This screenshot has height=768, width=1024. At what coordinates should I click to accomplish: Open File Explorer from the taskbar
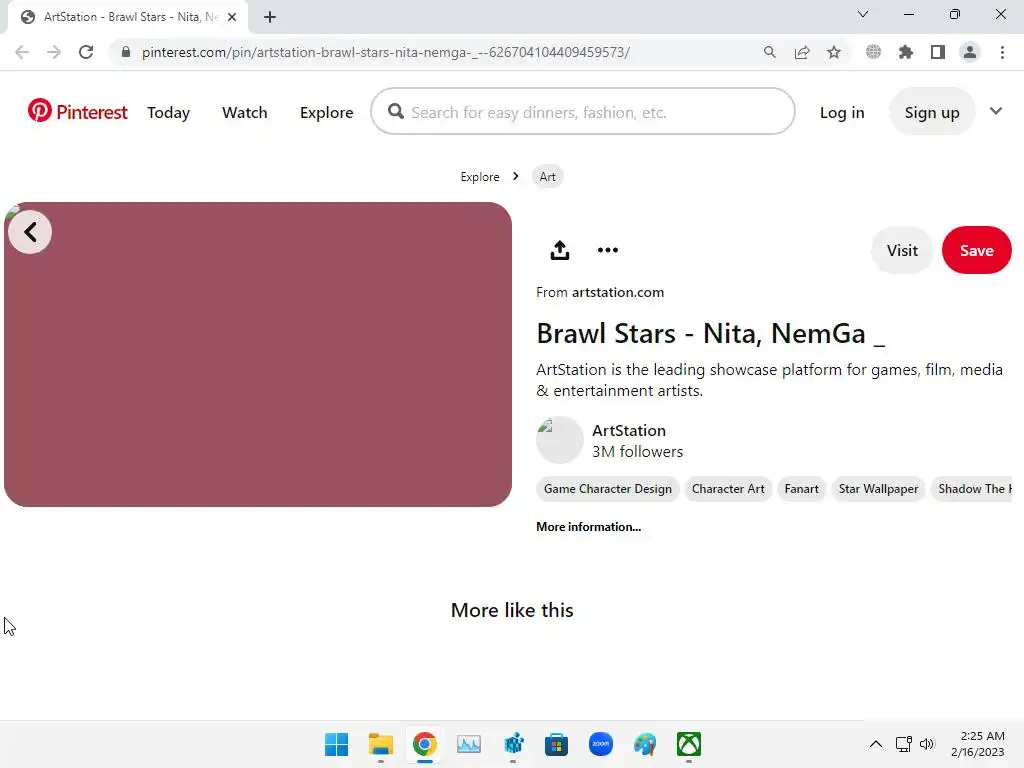click(x=381, y=744)
